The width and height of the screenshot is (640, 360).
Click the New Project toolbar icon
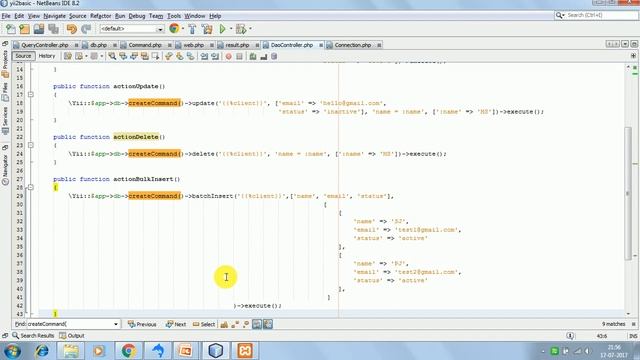24,29
